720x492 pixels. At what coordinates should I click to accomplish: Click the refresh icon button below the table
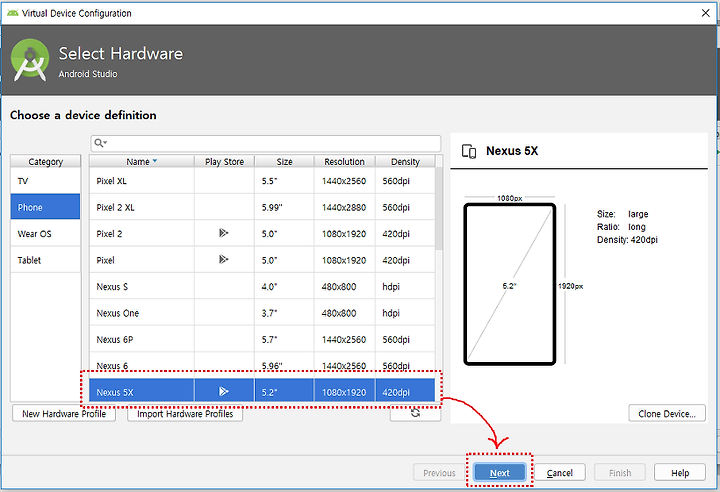pyautogui.click(x=415, y=413)
